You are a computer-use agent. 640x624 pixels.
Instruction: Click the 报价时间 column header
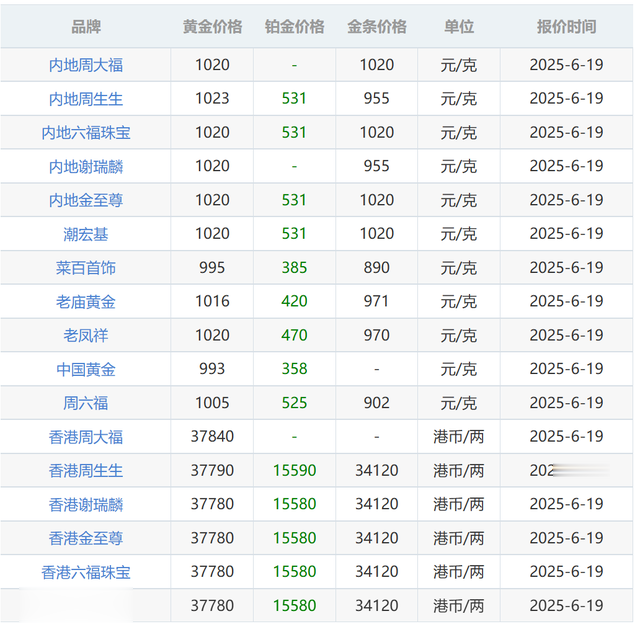click(x=567, y=27)
